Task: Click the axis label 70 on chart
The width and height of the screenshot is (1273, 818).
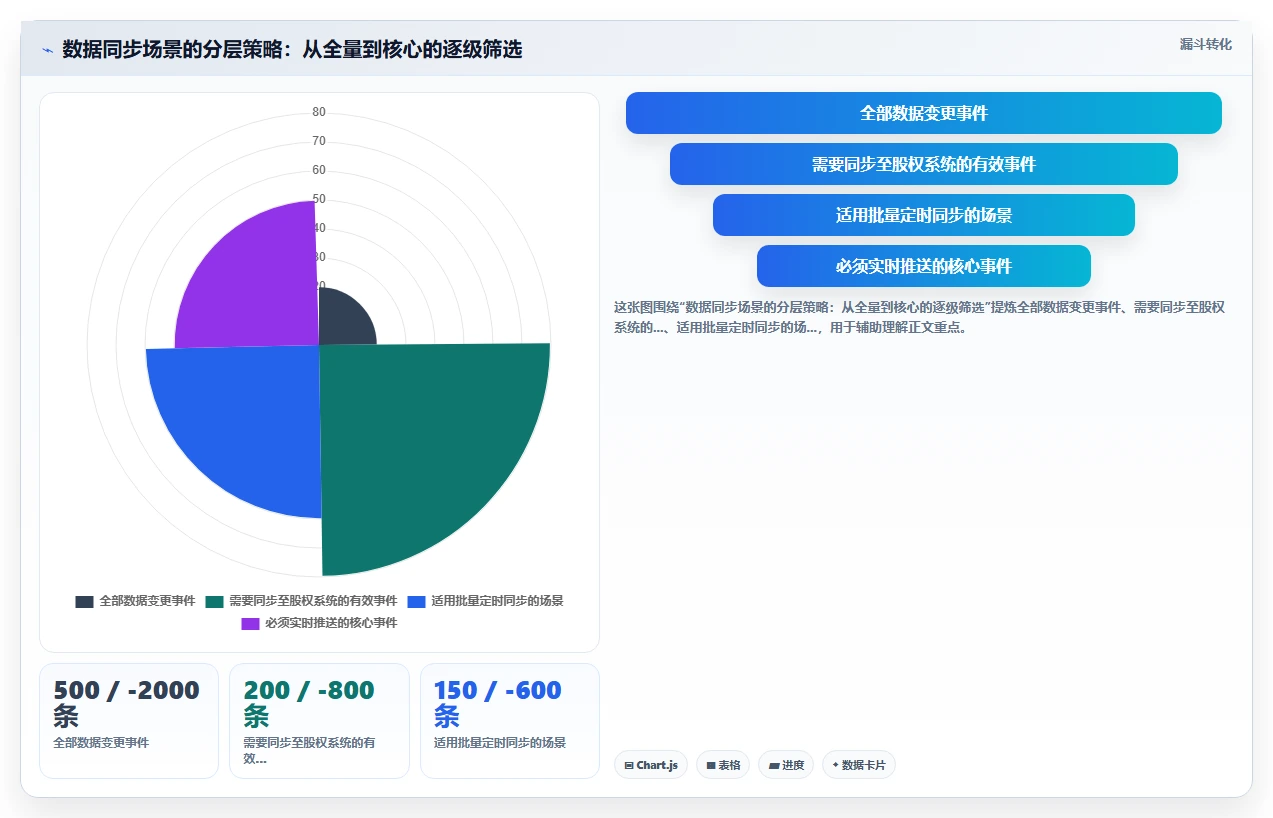Action: (319, 141)
